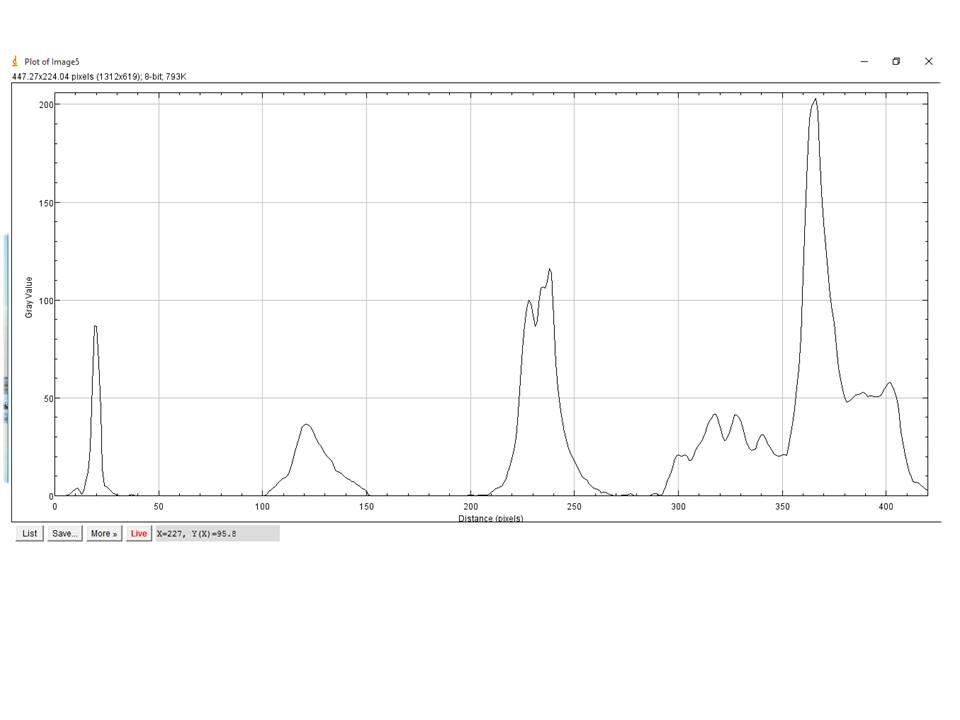Click the Save... button
The image size is (960, 720).
(x=65, y=533)
